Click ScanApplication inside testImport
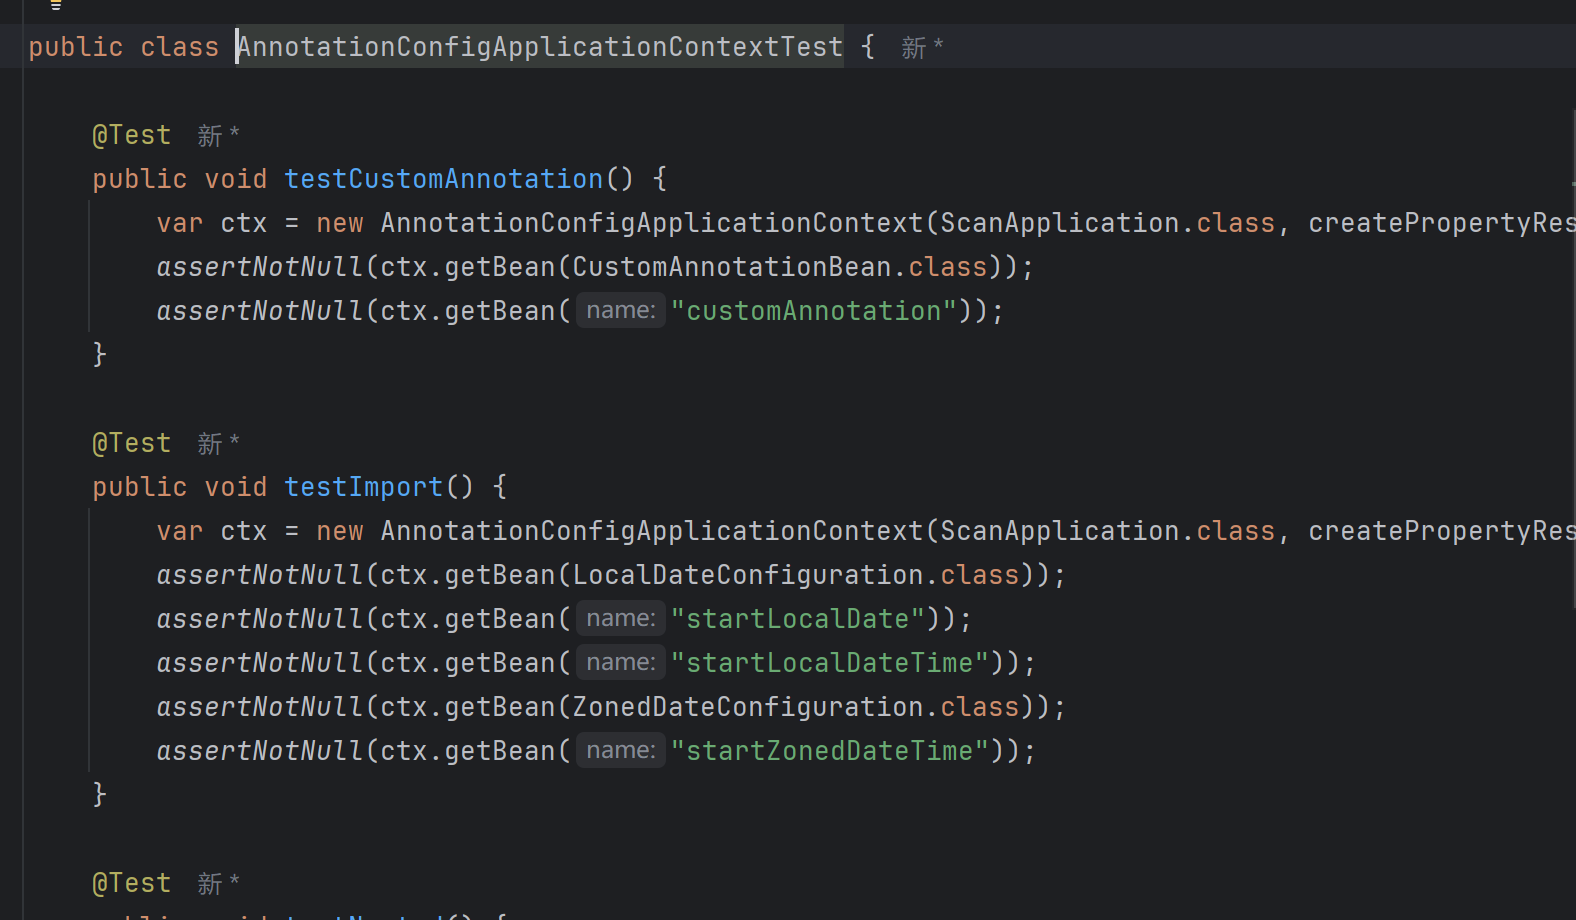Image resolution: width=1576 pixels, height=920 pixels. 1060,531
